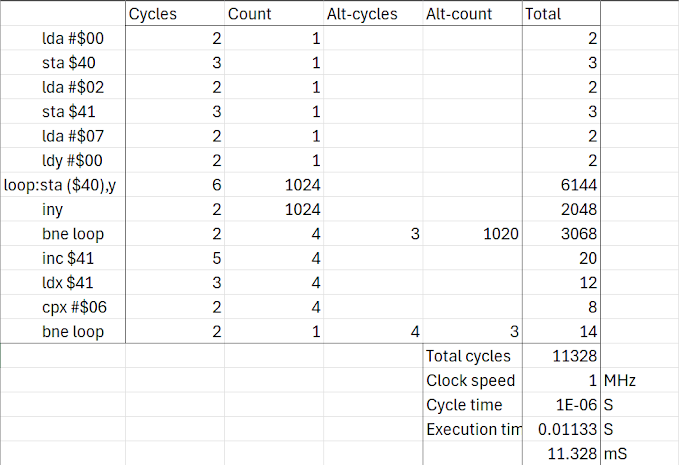The width and height of the screenshot is (679, 465).
Task: Select the cycle time value 1E-06
Action: coord(561,405)
